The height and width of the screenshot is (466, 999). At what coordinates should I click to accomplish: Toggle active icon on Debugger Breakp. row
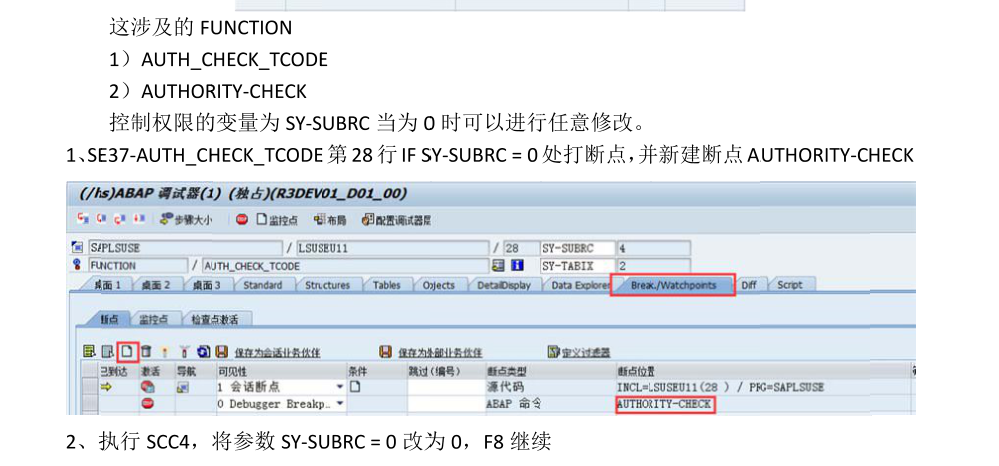147,404
